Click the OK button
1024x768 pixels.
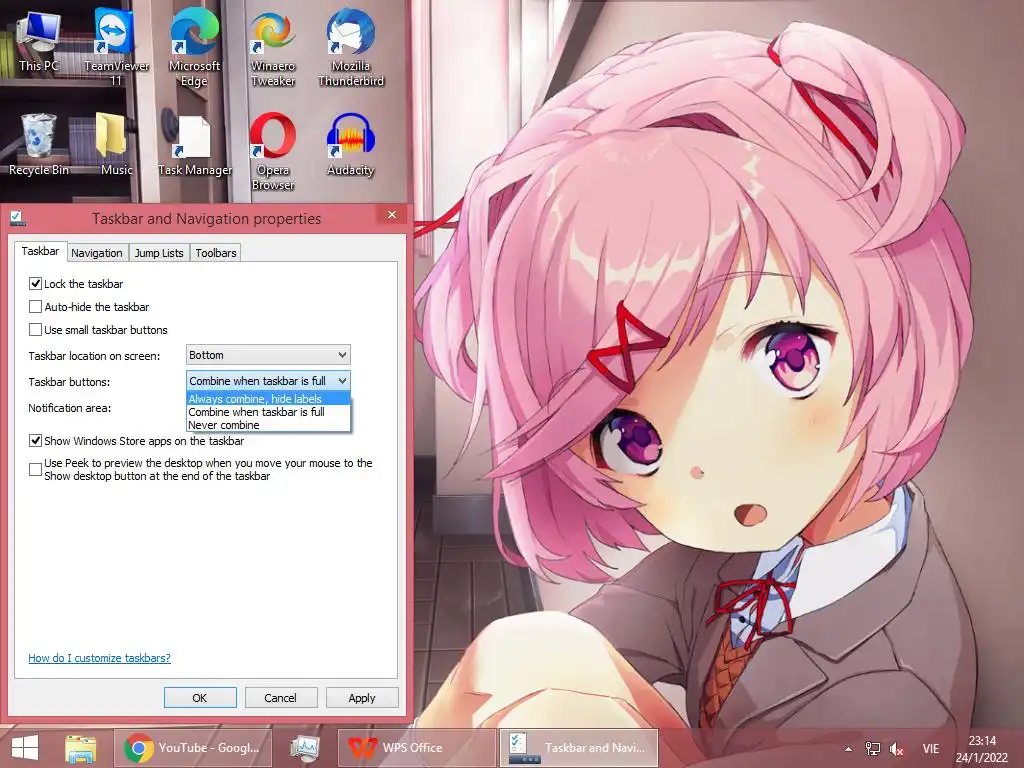point(200,697)
